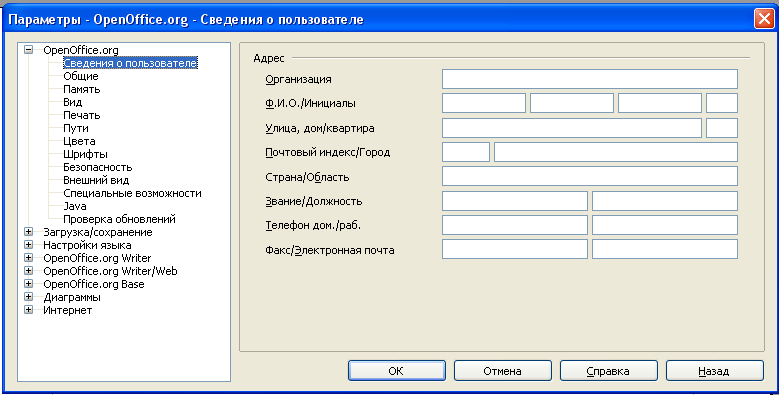
Task: Select the OpenOffice.org Base tree label
Action: [x=93, y=284]
